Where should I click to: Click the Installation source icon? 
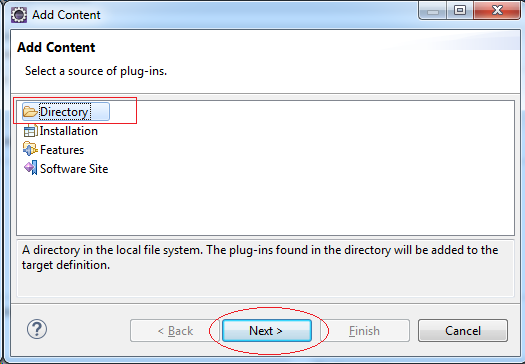30,131
